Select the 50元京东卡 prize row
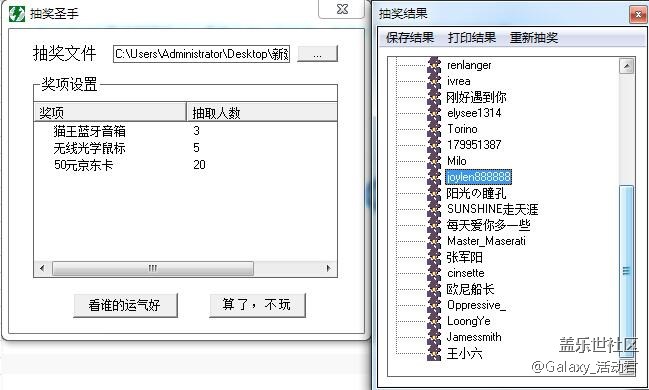The height and width of the screenshot is (390, 649). 83,165
